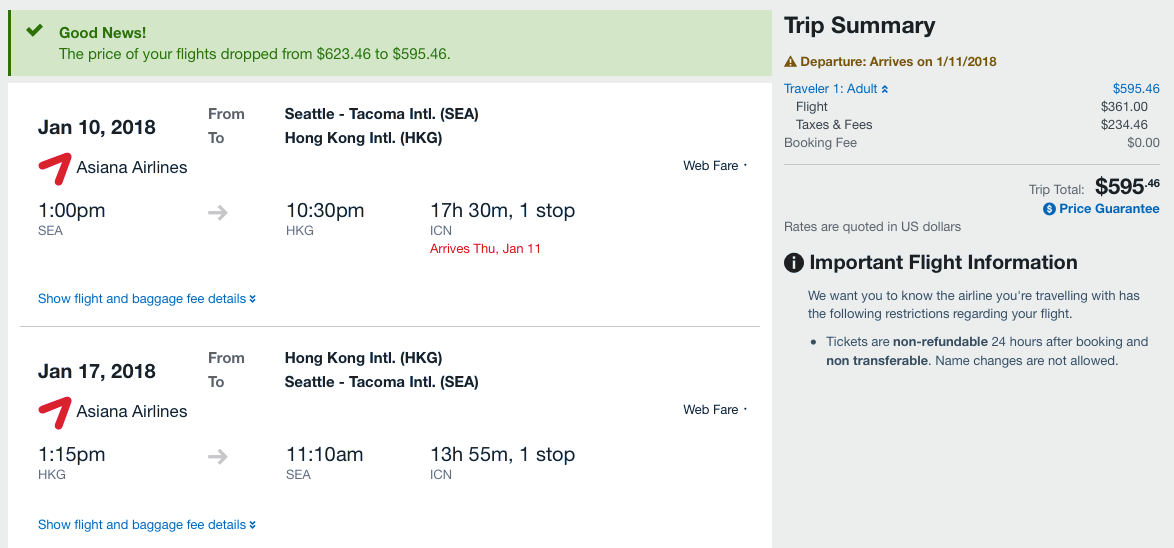This screenshot has height=548, width=1174.
Task: Click the info icon beside Important Flight Information
Action: coord(794,263)
